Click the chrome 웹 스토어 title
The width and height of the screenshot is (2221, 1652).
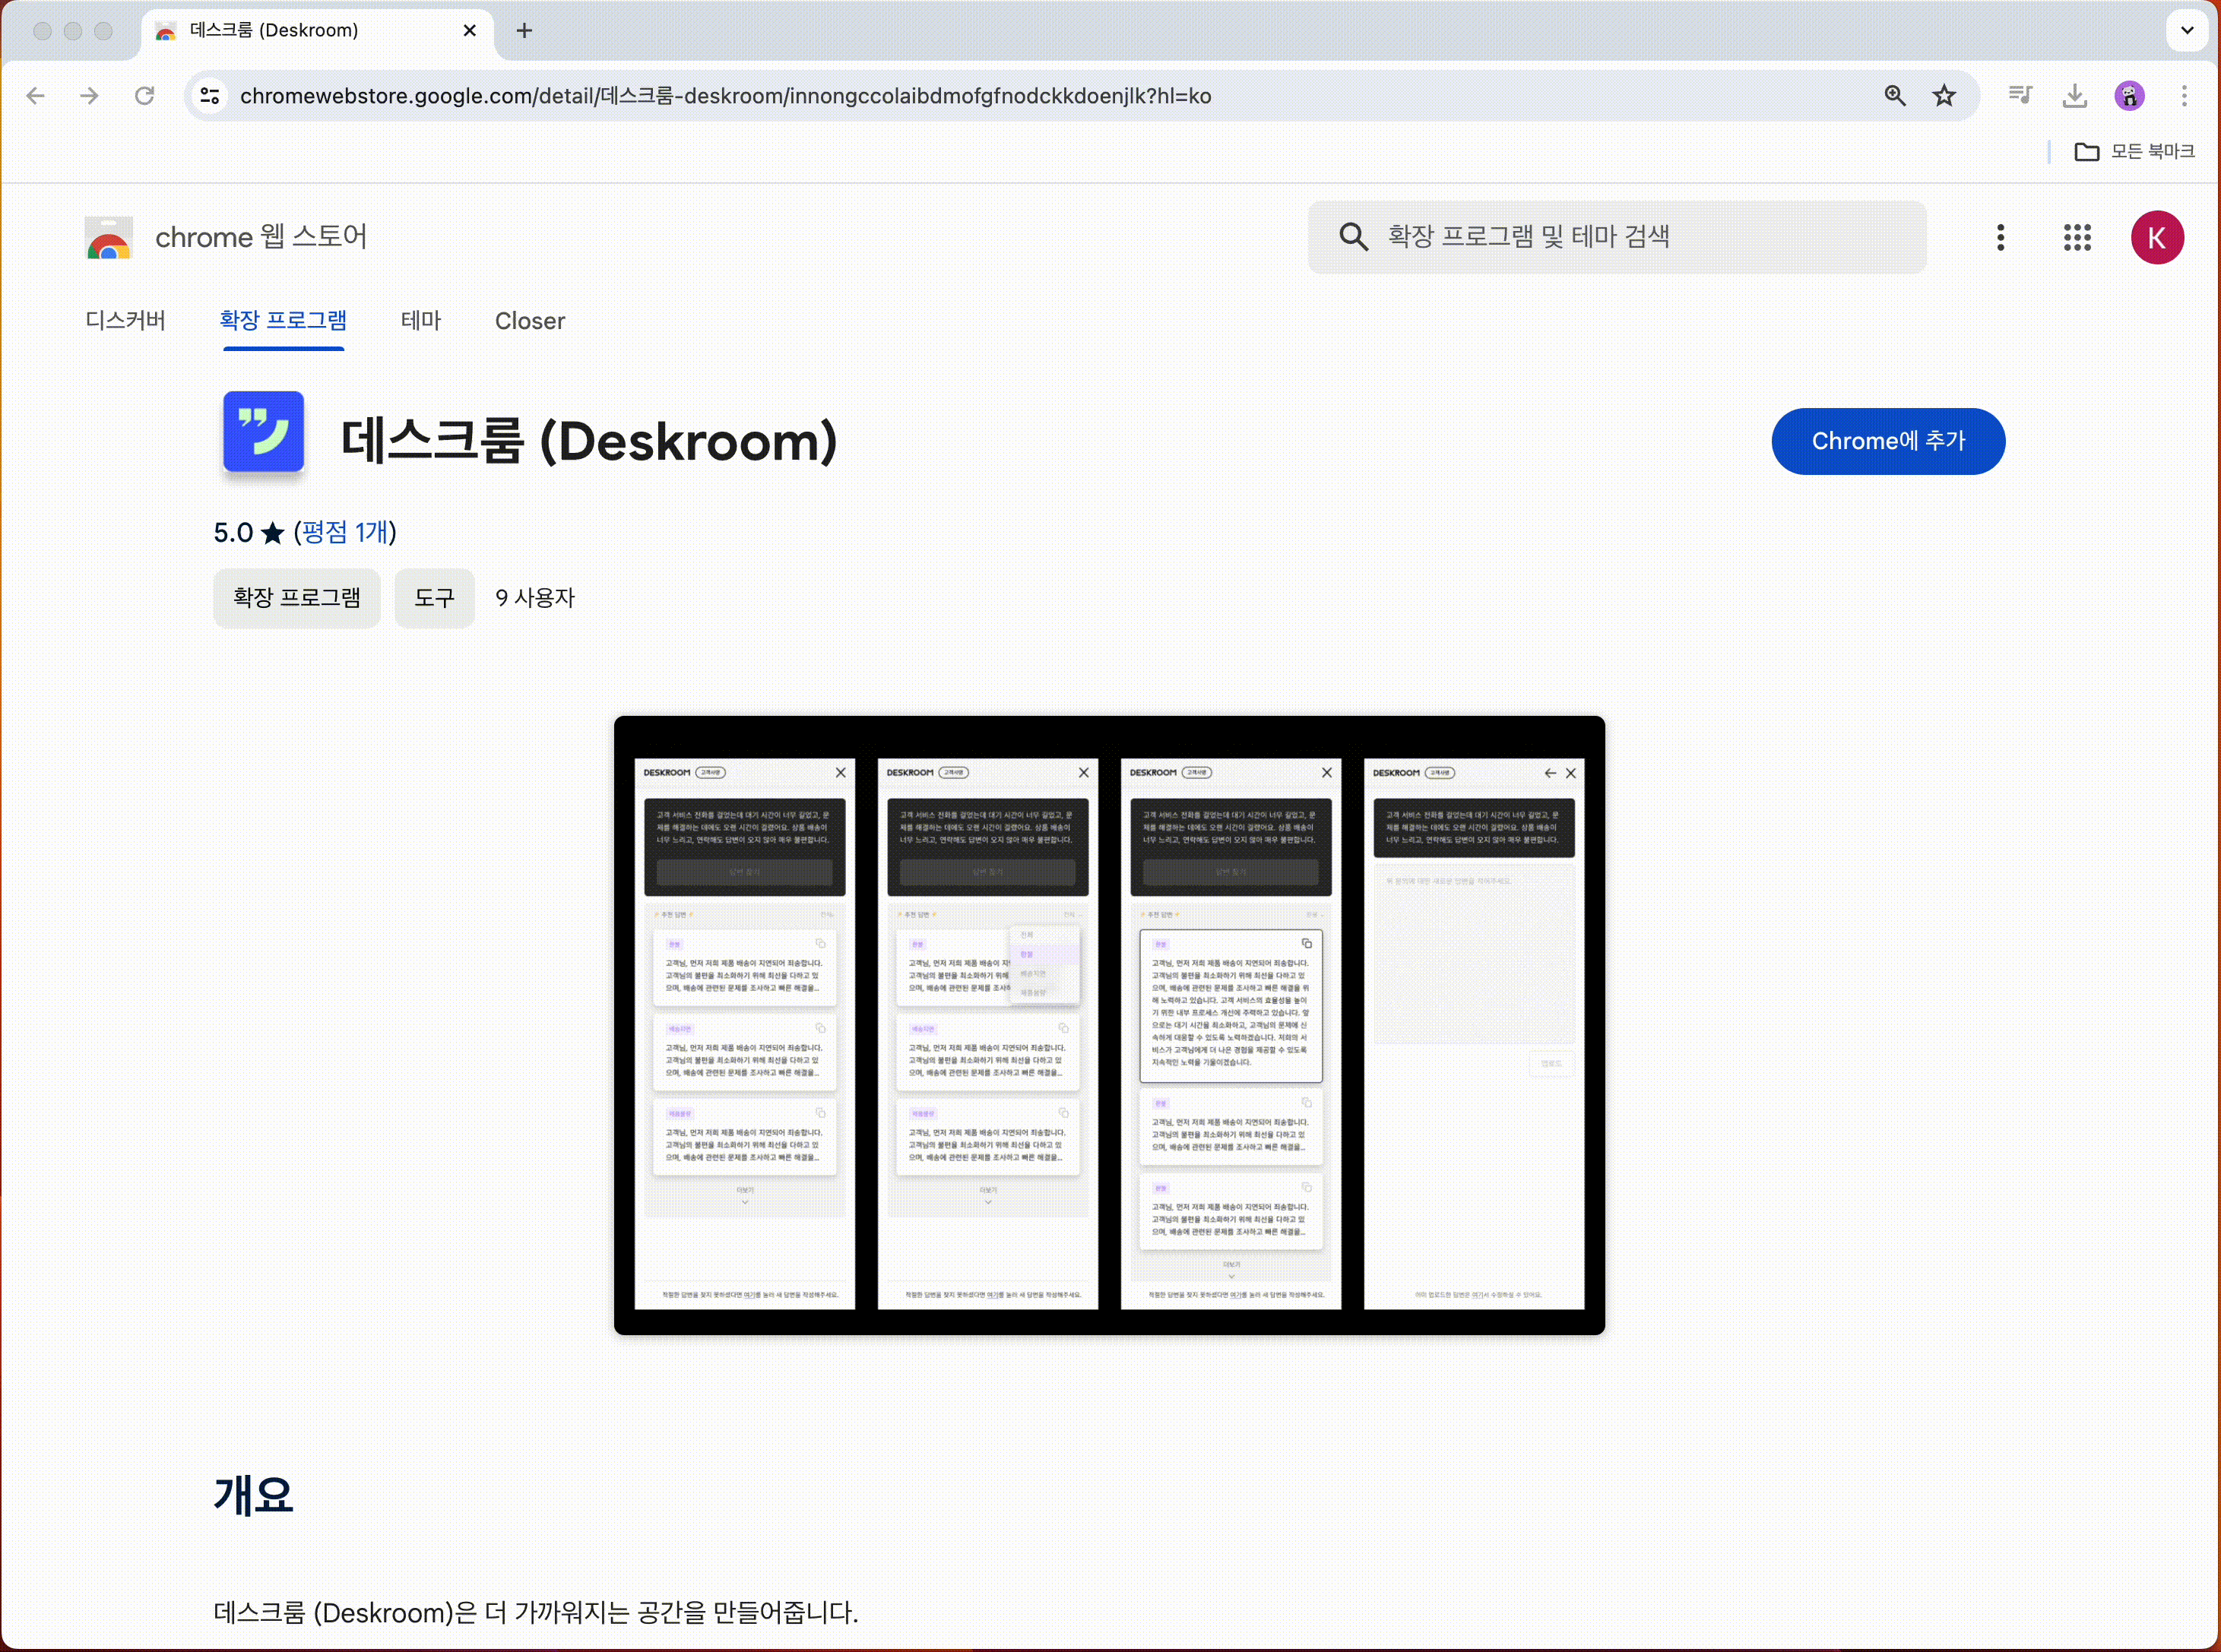point(262,237)
